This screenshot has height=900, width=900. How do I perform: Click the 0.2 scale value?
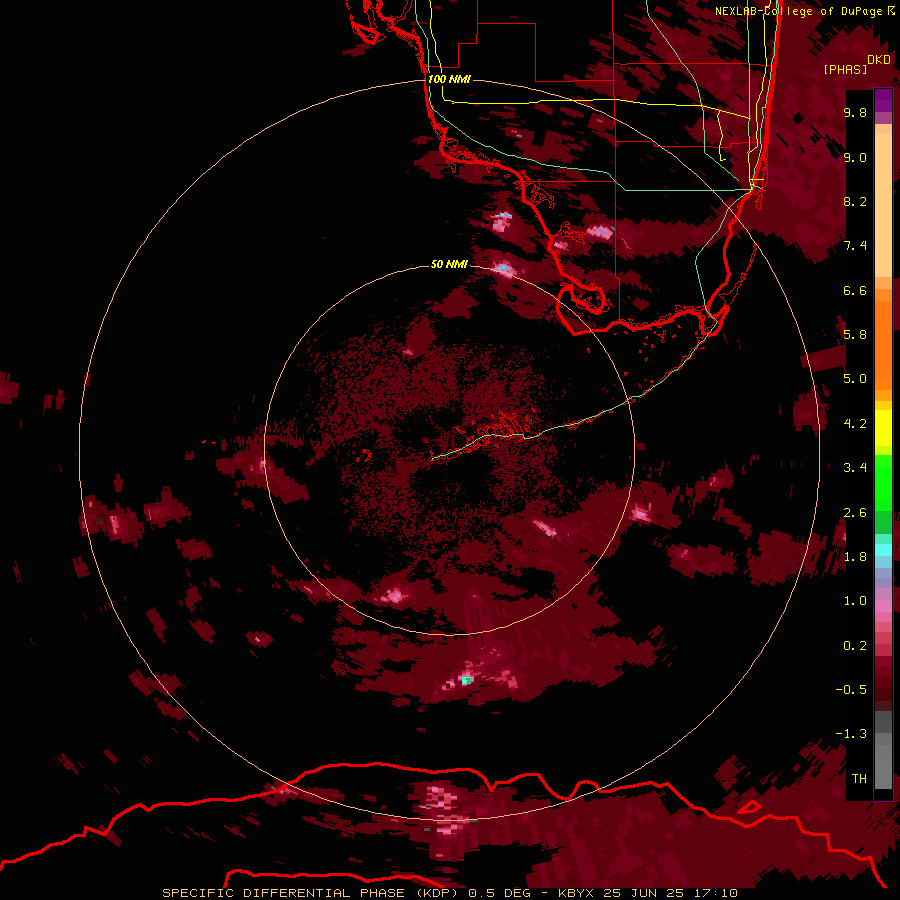pos(855,646)
